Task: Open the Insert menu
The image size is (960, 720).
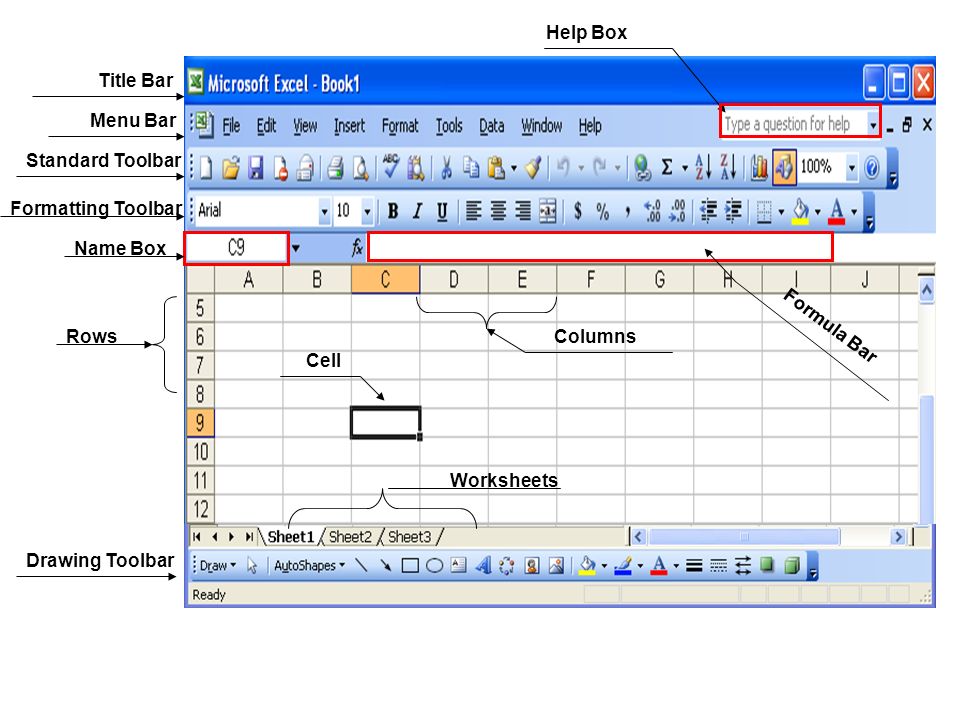Action: (x=349, y=126)
